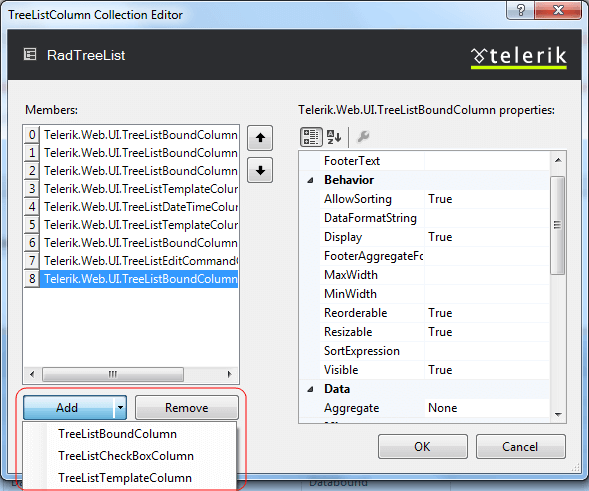Click property grid scroll down arrow
The image size is (589, 491).
pos(558,415)
